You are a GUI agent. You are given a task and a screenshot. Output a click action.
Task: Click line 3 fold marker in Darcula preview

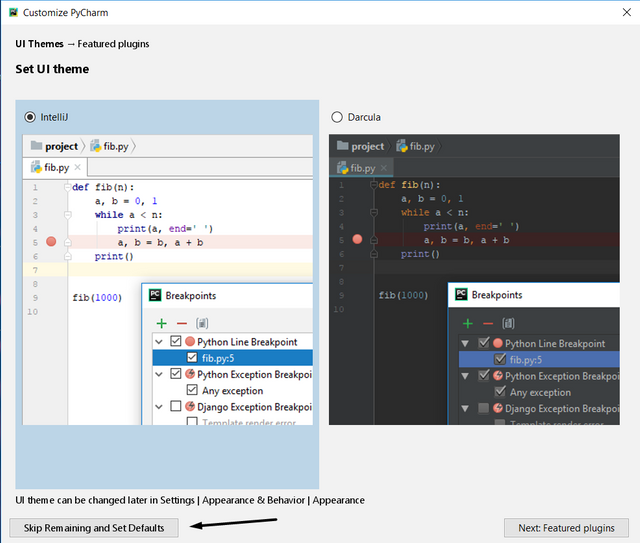[x=373, y=212]
